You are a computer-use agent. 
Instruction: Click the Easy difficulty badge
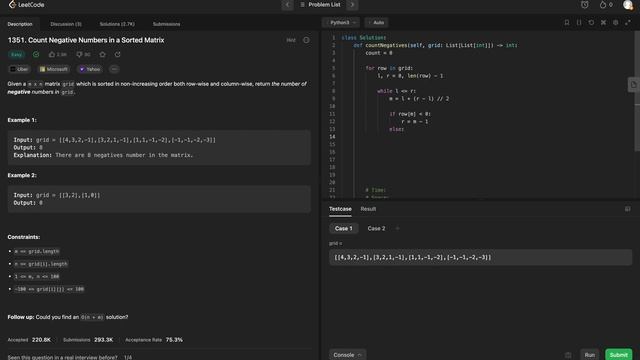click(16, 55)
